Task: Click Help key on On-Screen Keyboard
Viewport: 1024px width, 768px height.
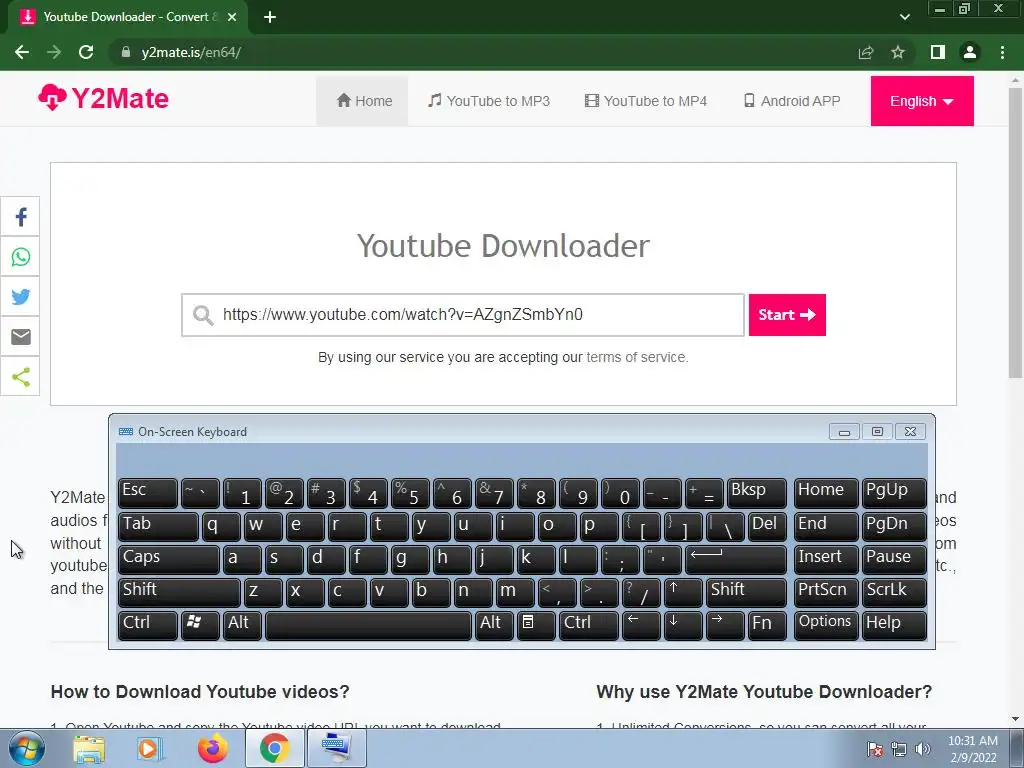Action: pos(893,624)
